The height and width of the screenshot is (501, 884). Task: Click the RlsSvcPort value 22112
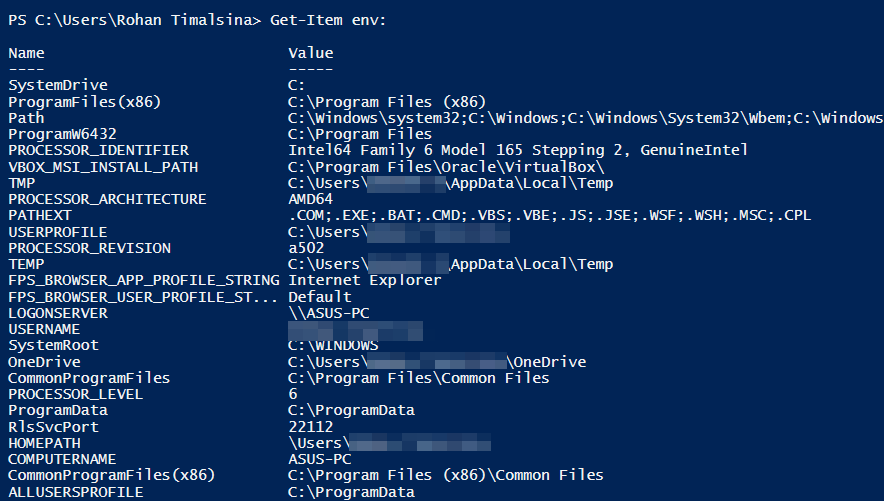[311, 427]
